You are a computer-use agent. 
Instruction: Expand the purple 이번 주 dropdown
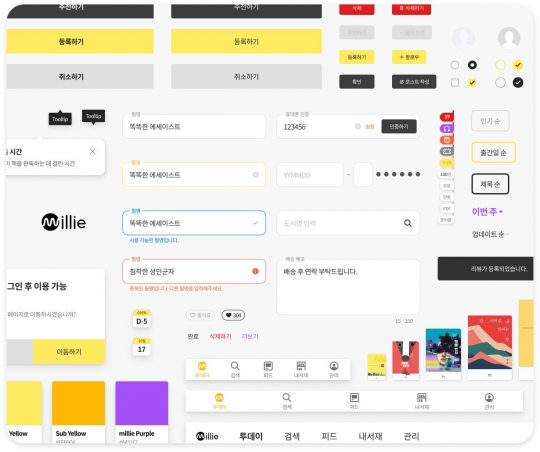(x=487, y=211)
